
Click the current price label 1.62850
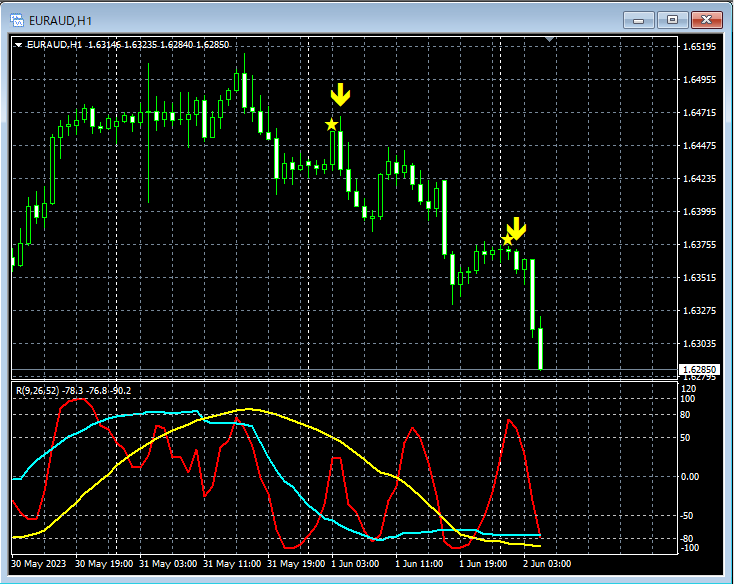(x=699, y=369)
